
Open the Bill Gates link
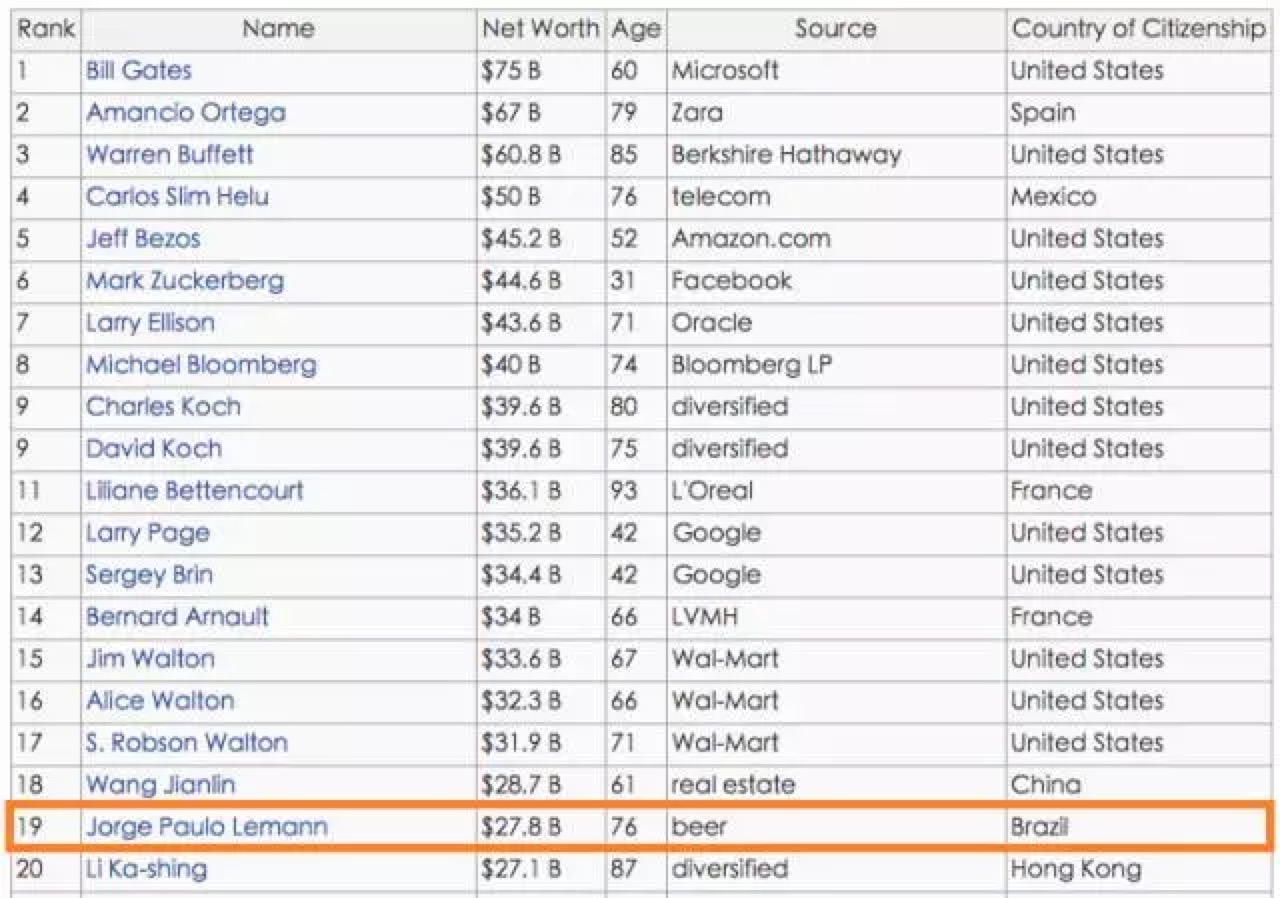(x=138, y=71)
